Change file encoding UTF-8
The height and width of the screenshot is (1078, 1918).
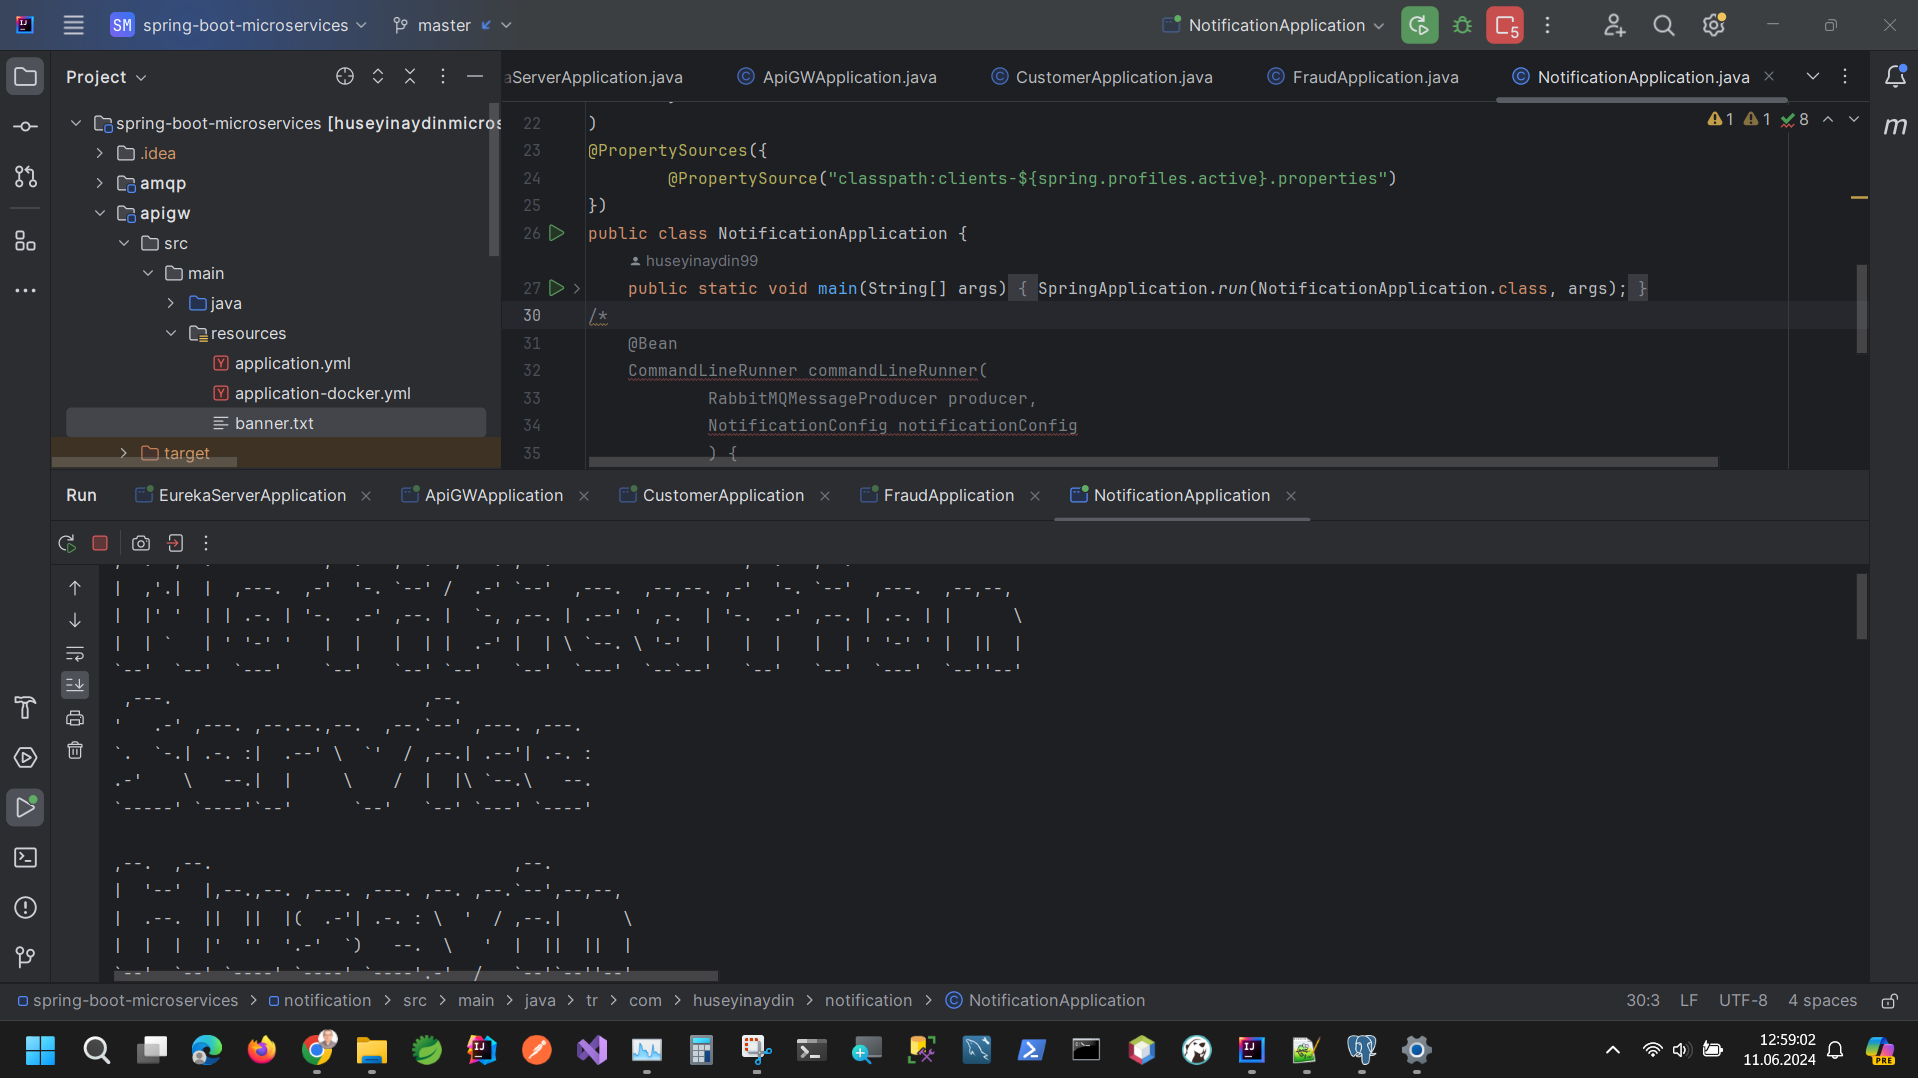[1743, 1001]
